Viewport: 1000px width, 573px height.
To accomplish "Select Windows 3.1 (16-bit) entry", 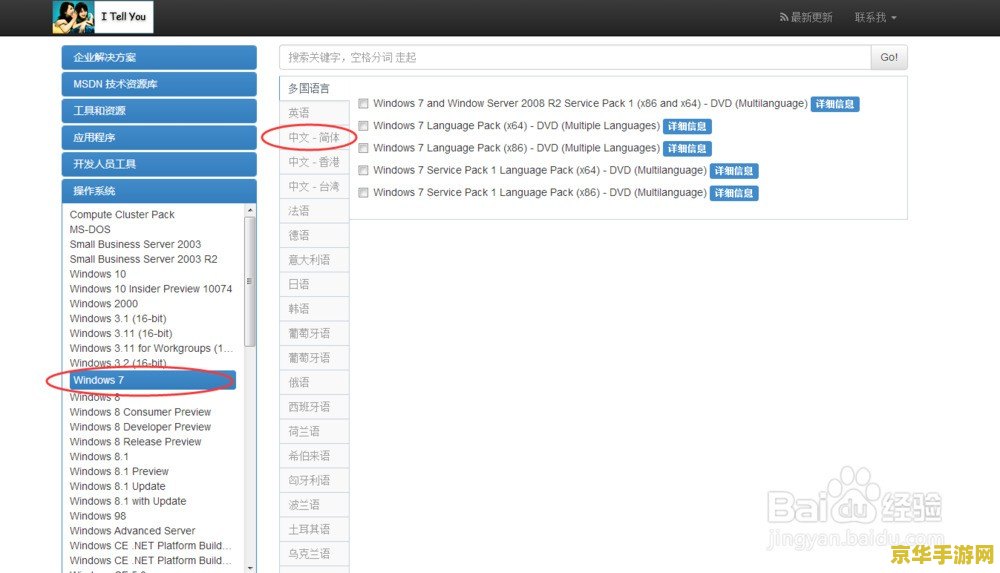I will pos(118,319).
